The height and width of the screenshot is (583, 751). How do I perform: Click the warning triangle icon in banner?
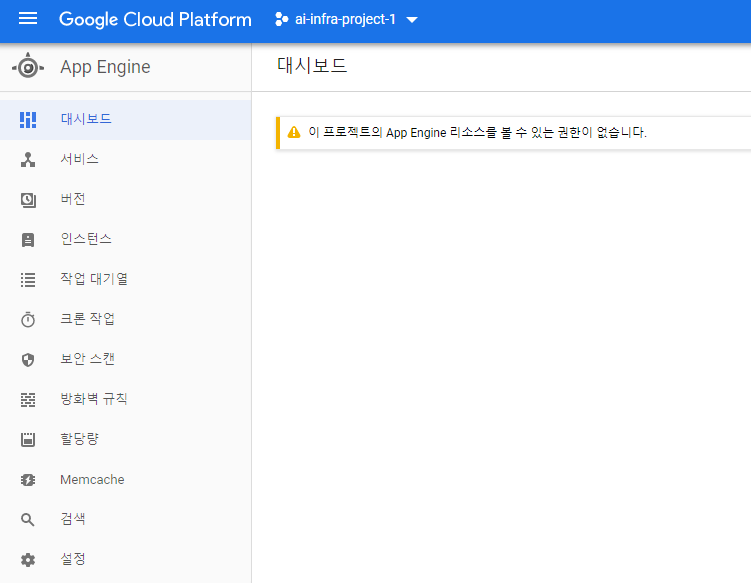click(x=294, y=132)
